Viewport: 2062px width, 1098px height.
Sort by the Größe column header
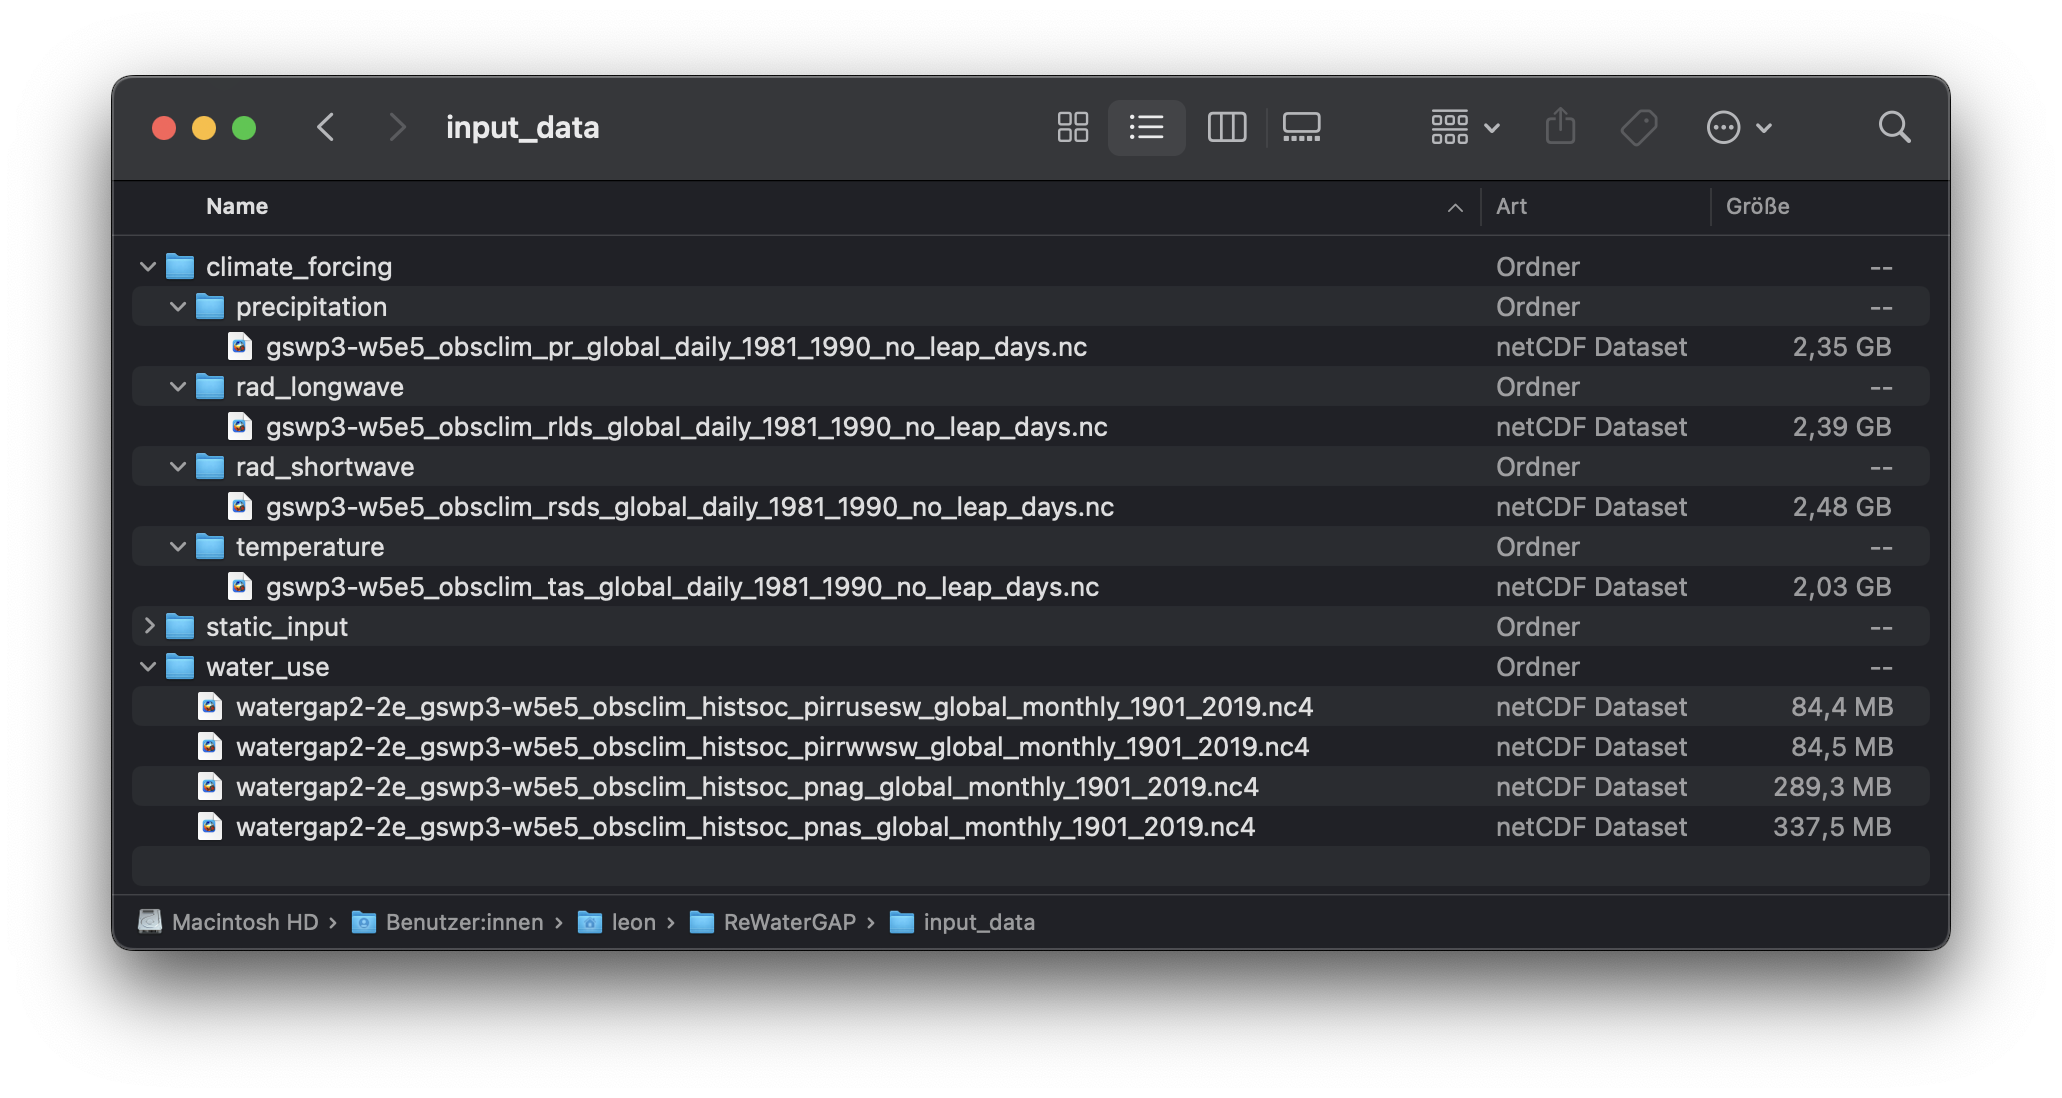click(x=1757, y=206)
